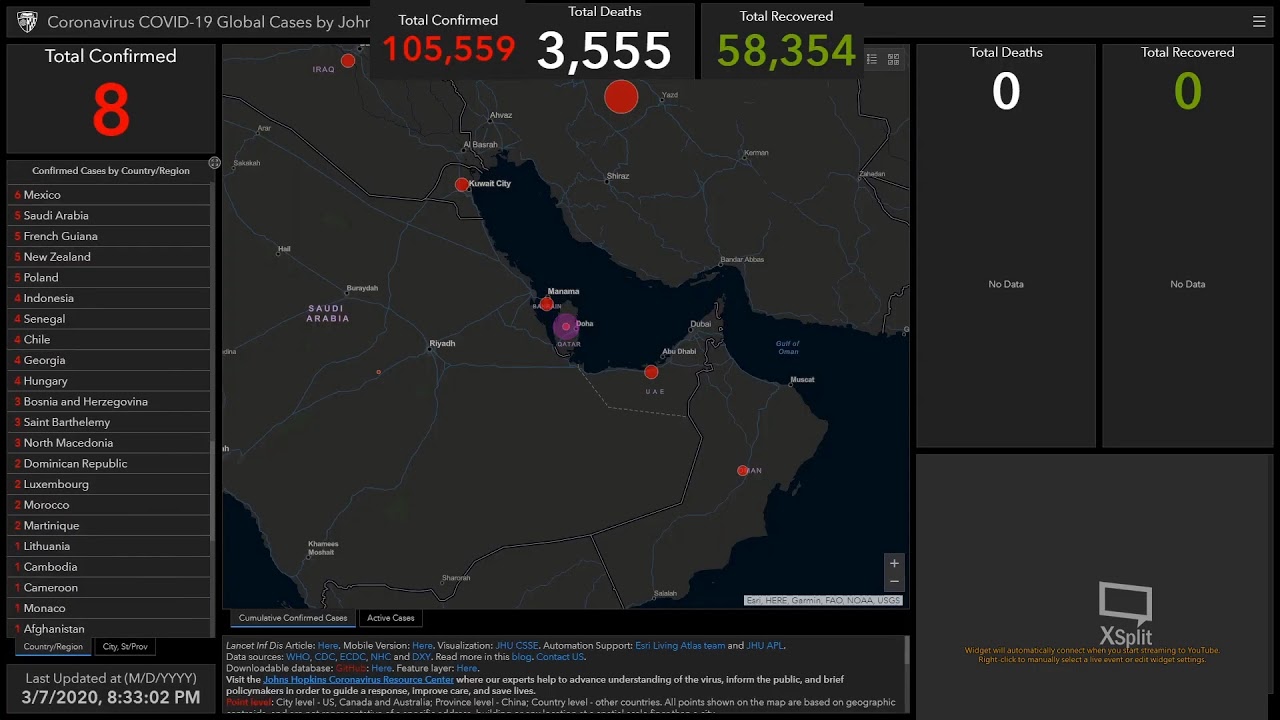1280x720 pixels.
Task: Select Indonesia in the country list
Action: click(110, 298)
